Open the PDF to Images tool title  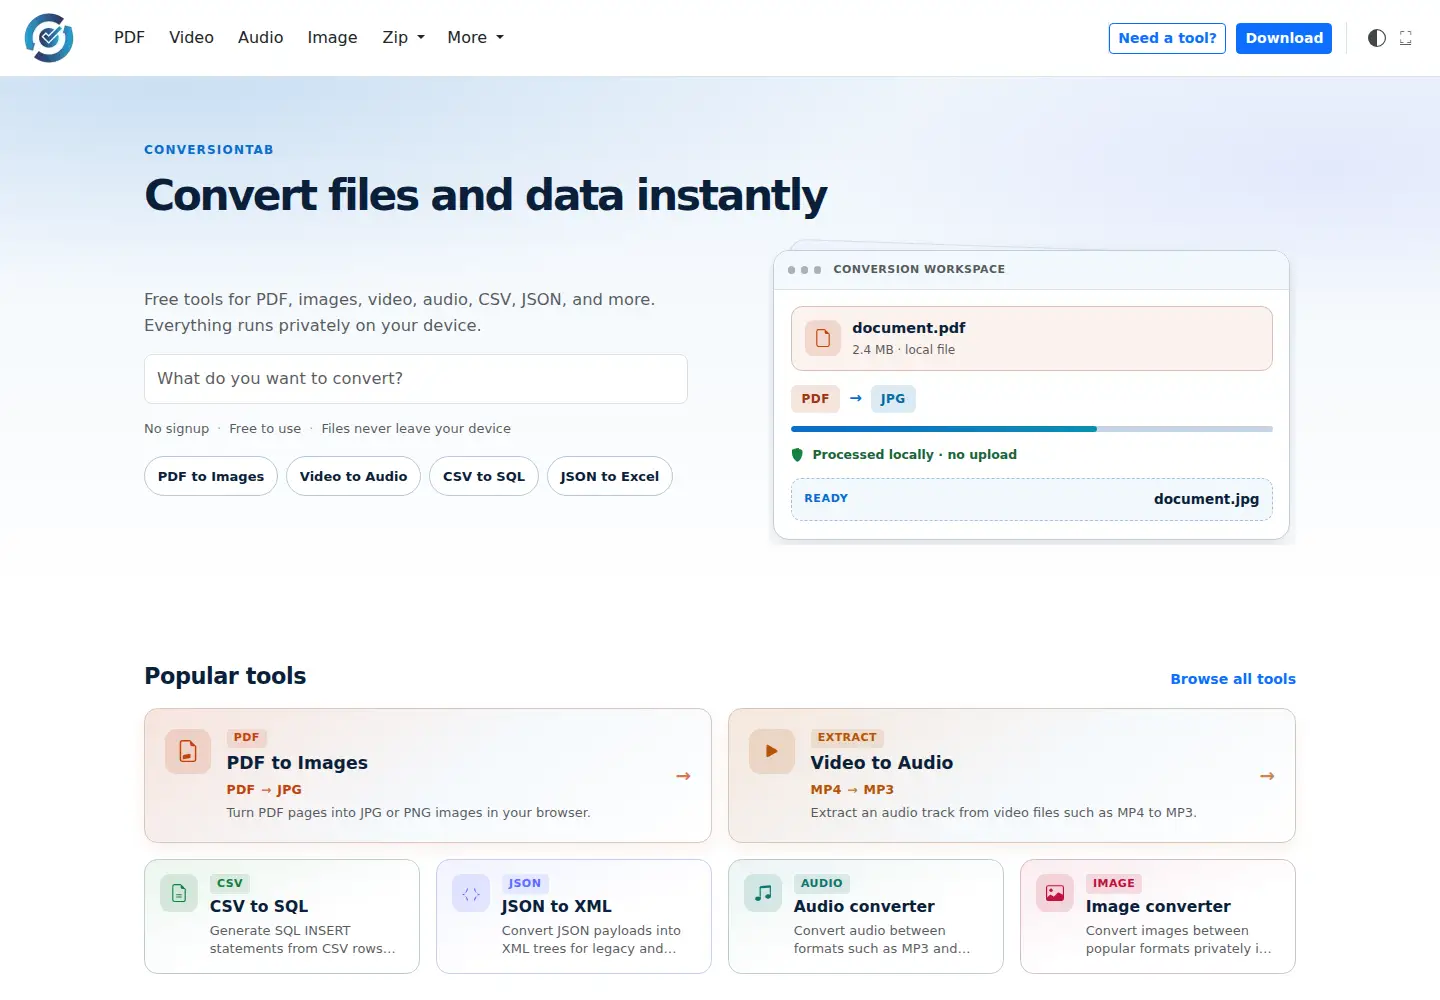click(x=297, y=763)
